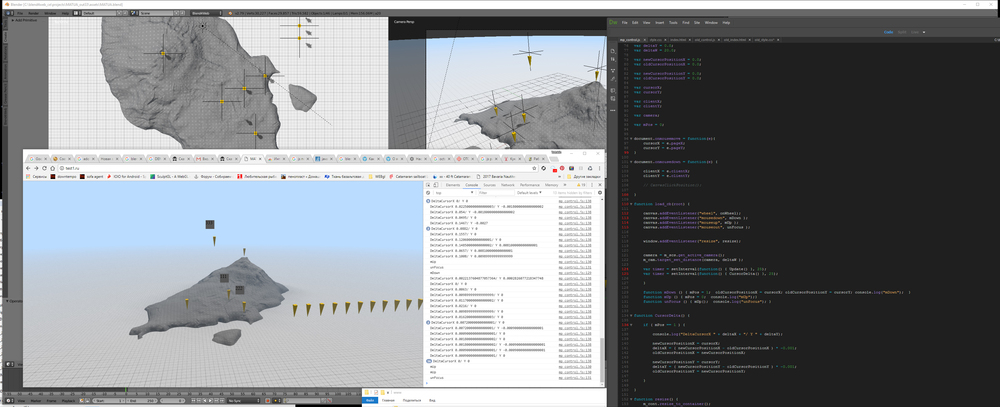Open the DevTools Elements panel tab

(453, 185)
